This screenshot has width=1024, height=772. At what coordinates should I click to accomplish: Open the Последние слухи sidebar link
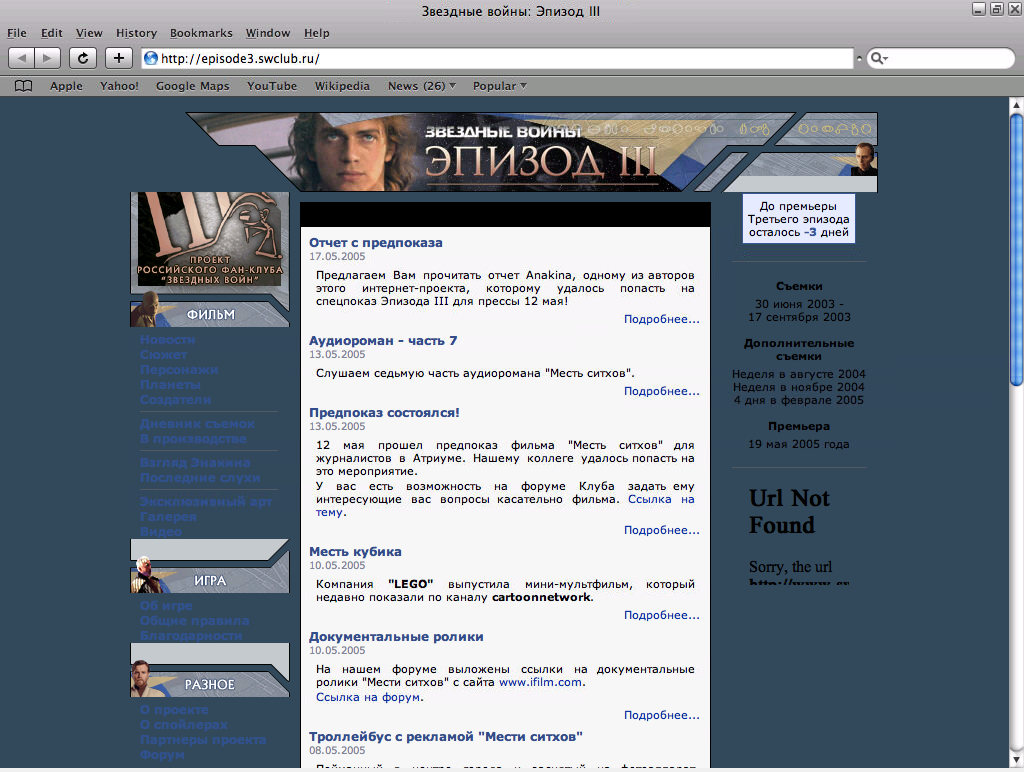200,477
